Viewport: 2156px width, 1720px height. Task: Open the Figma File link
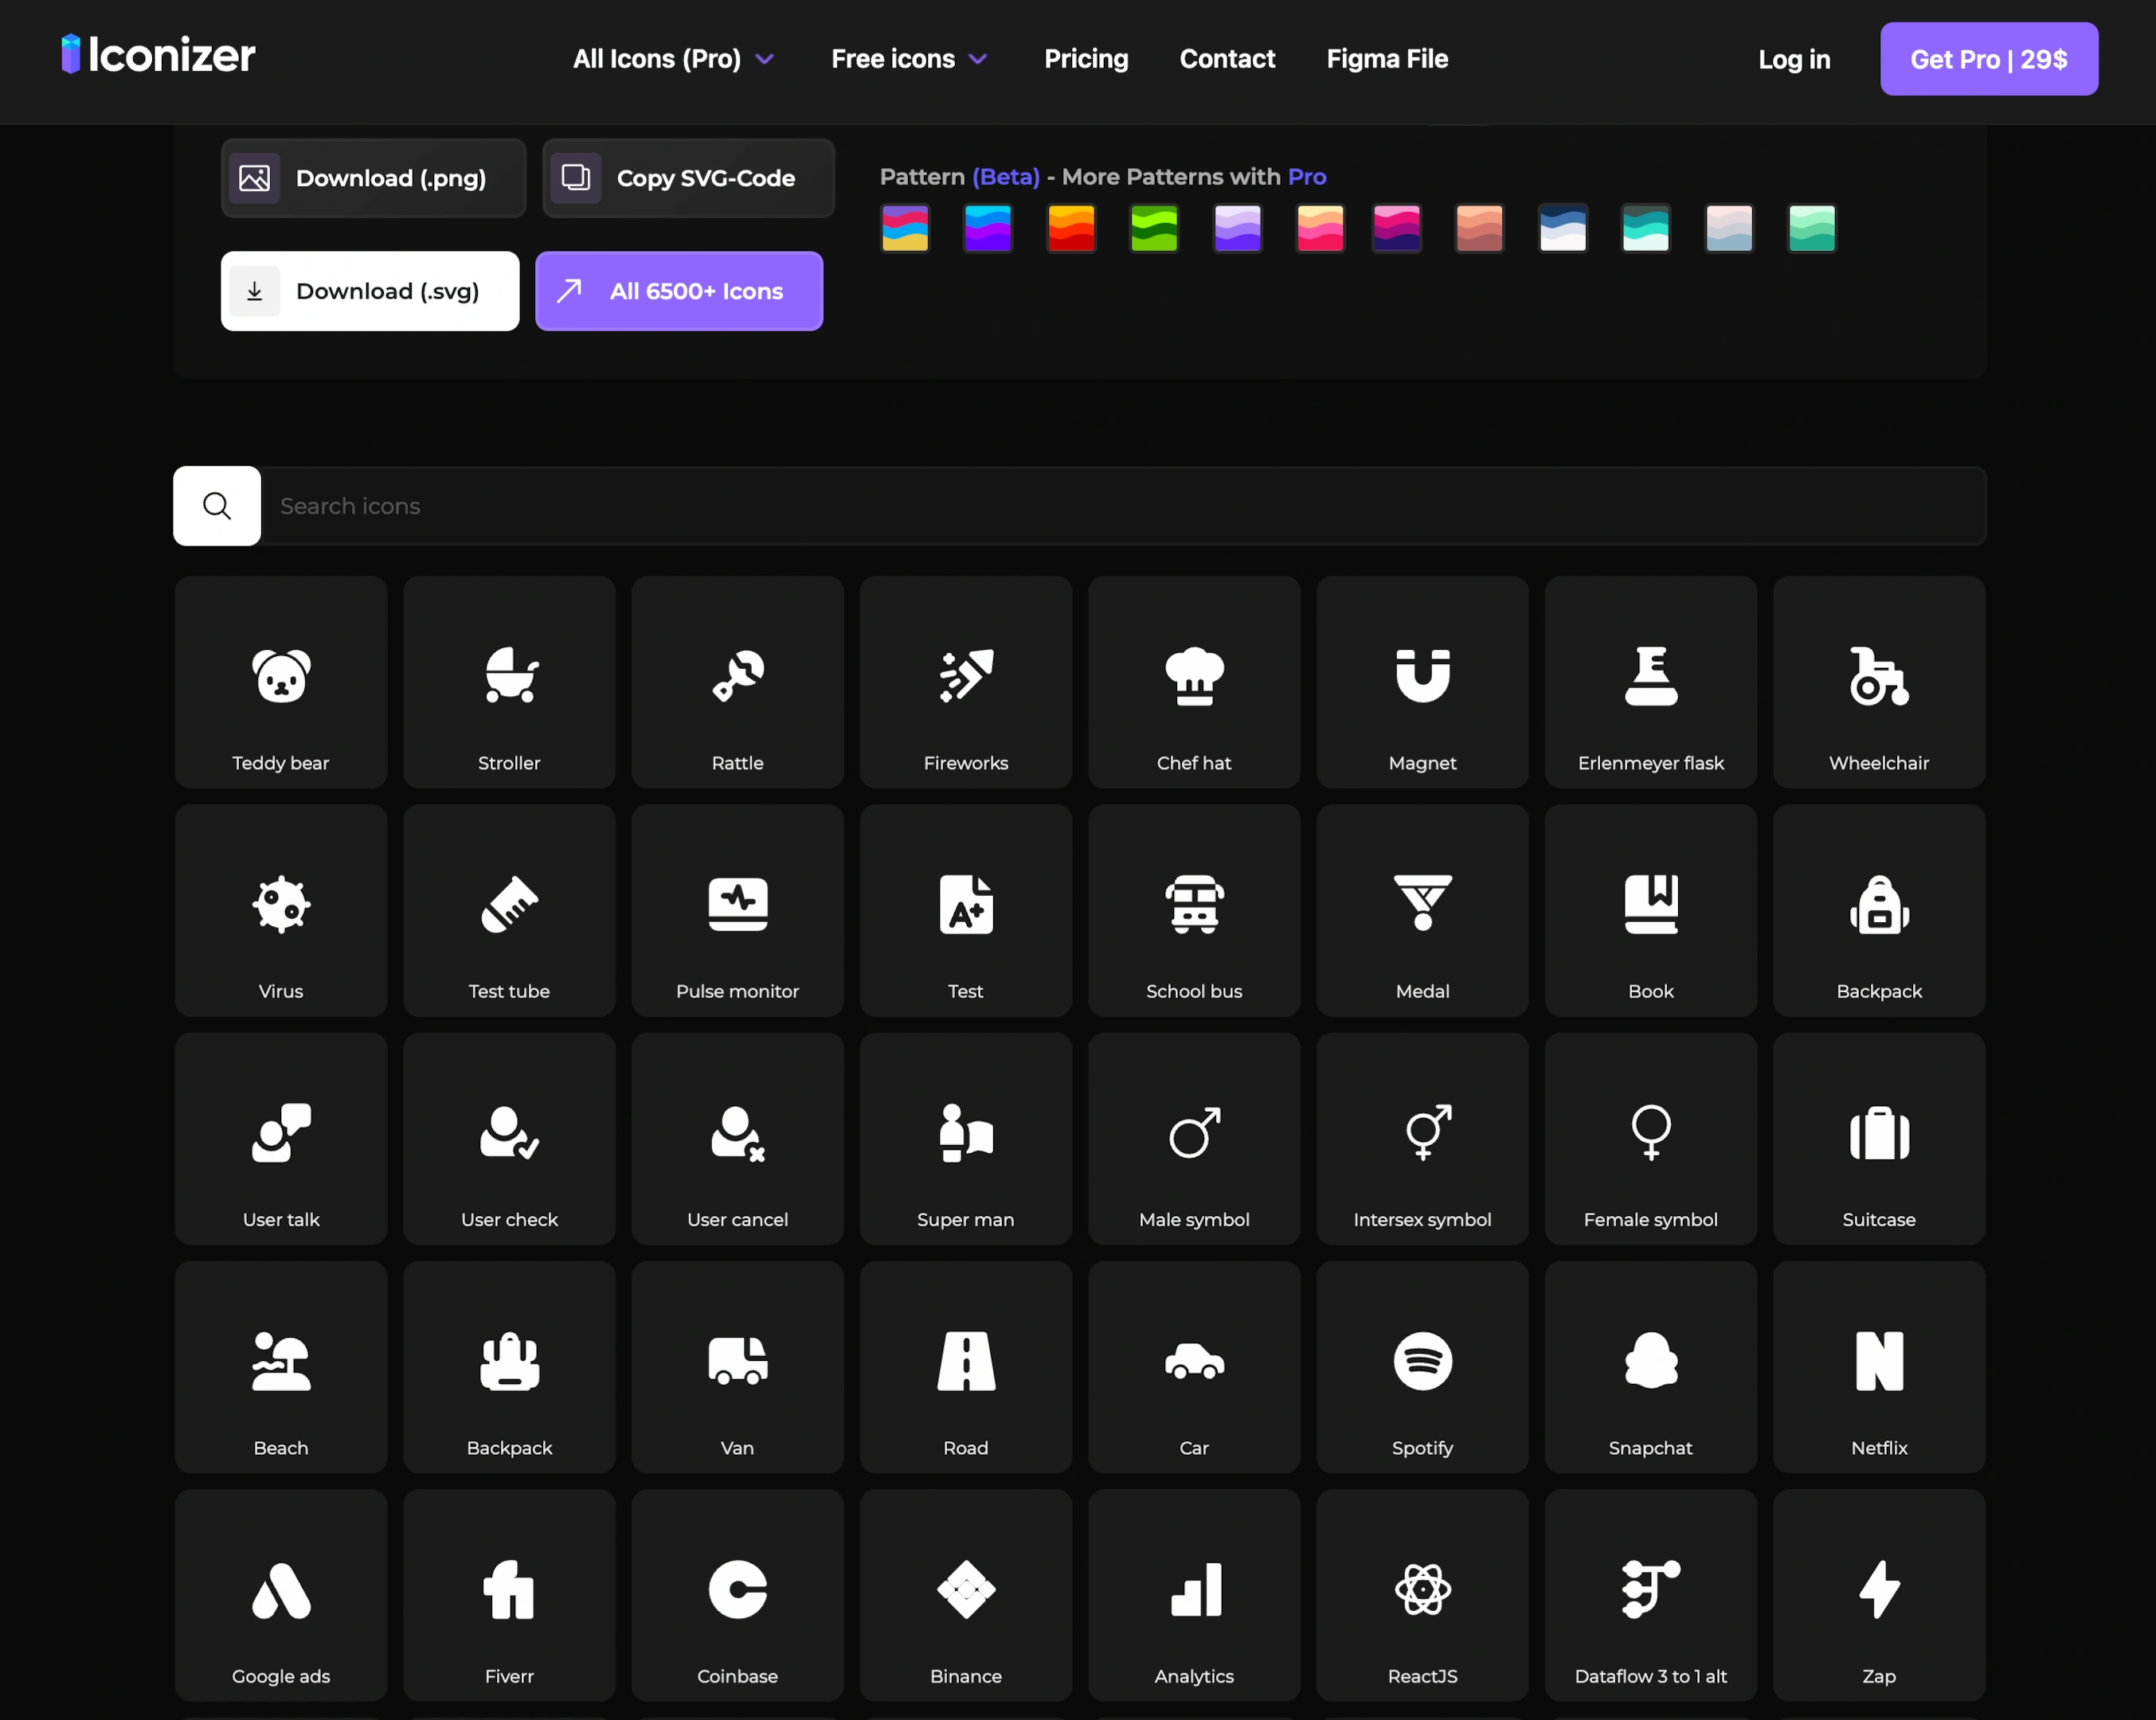click(1387, 59)
